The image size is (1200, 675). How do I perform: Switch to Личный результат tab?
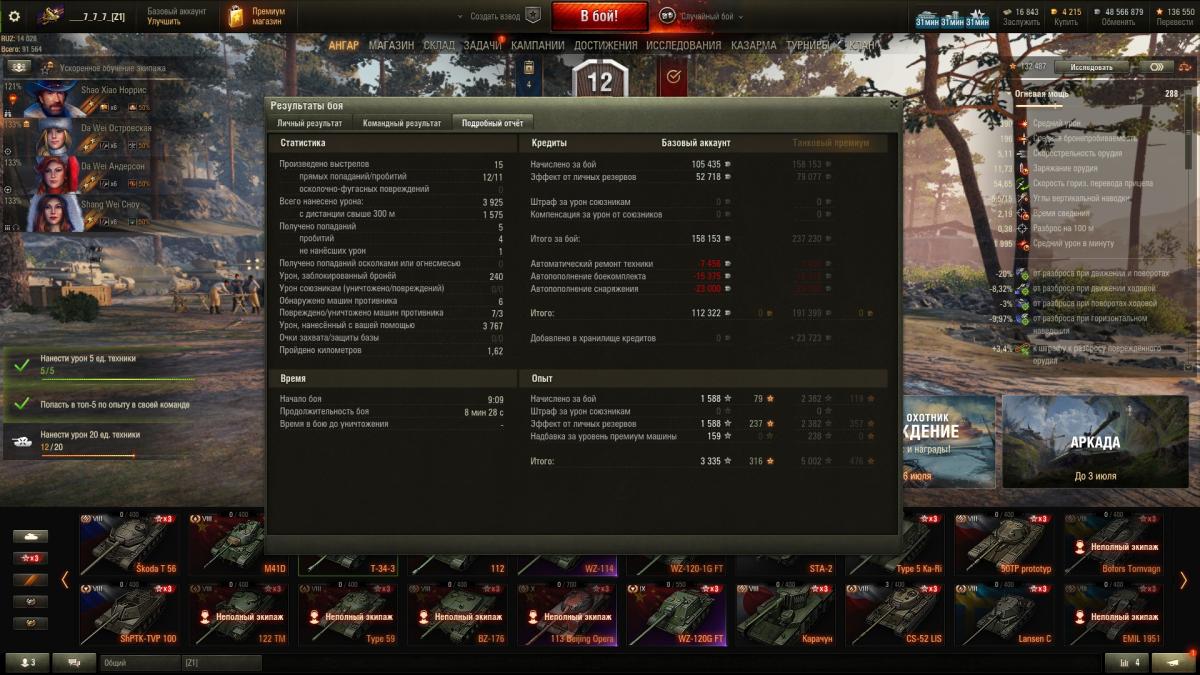[x=309, y=123]
